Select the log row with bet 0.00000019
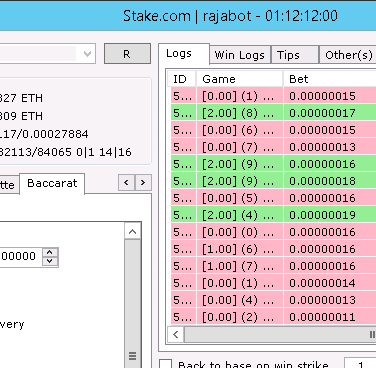376x368 pixels. point(273,215)
